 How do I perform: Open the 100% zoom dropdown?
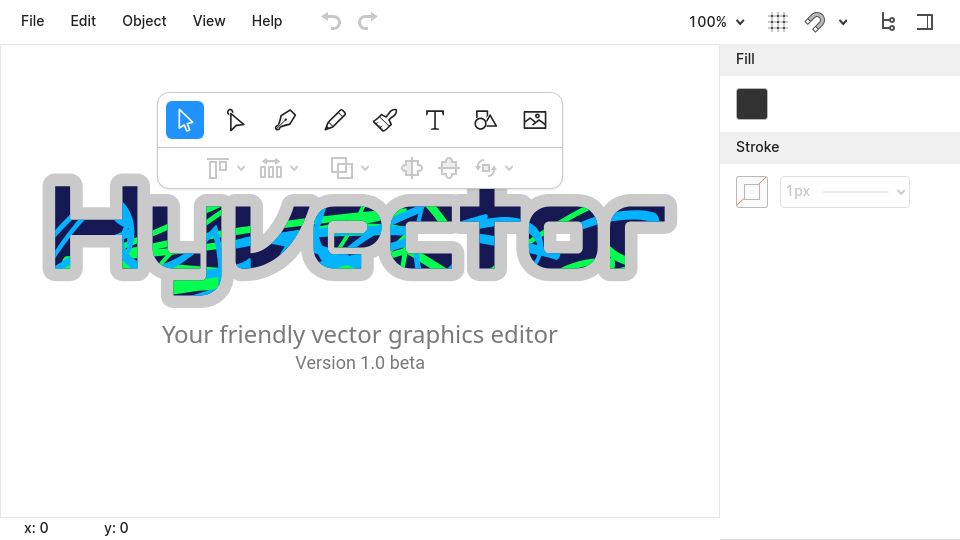pyautogui.click(x=716, y=22)
